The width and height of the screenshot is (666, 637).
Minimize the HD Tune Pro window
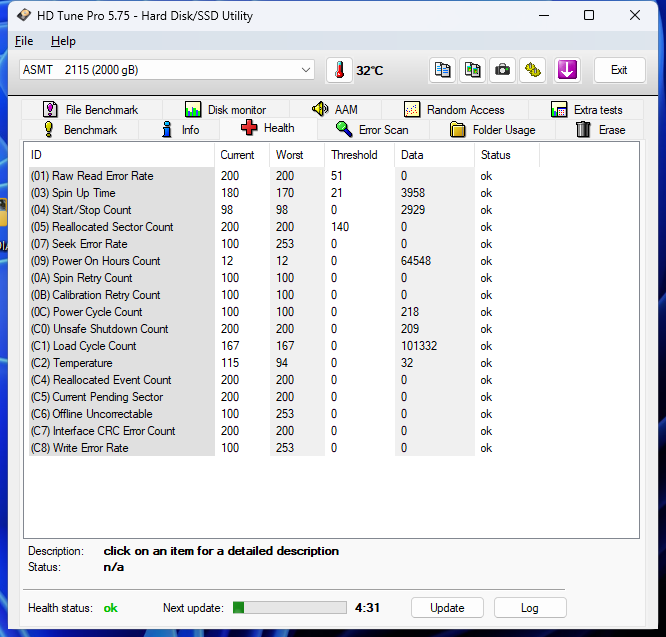544,16
